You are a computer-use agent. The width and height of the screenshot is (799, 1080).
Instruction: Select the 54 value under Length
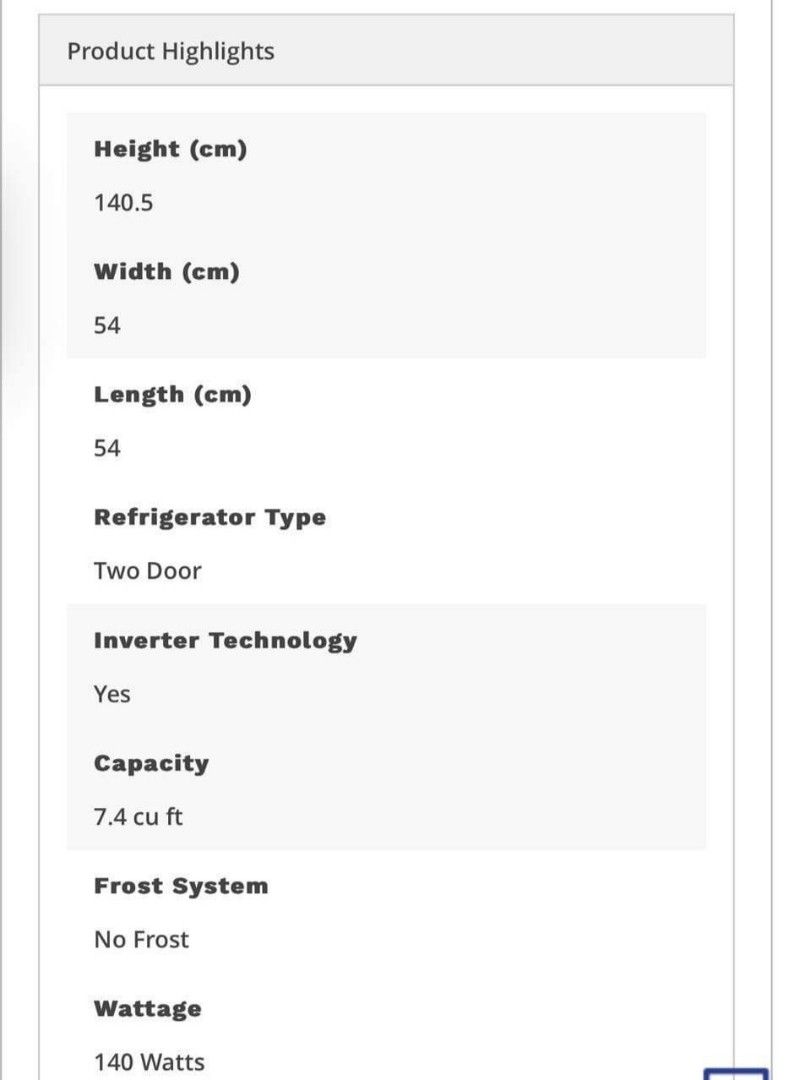107,449
